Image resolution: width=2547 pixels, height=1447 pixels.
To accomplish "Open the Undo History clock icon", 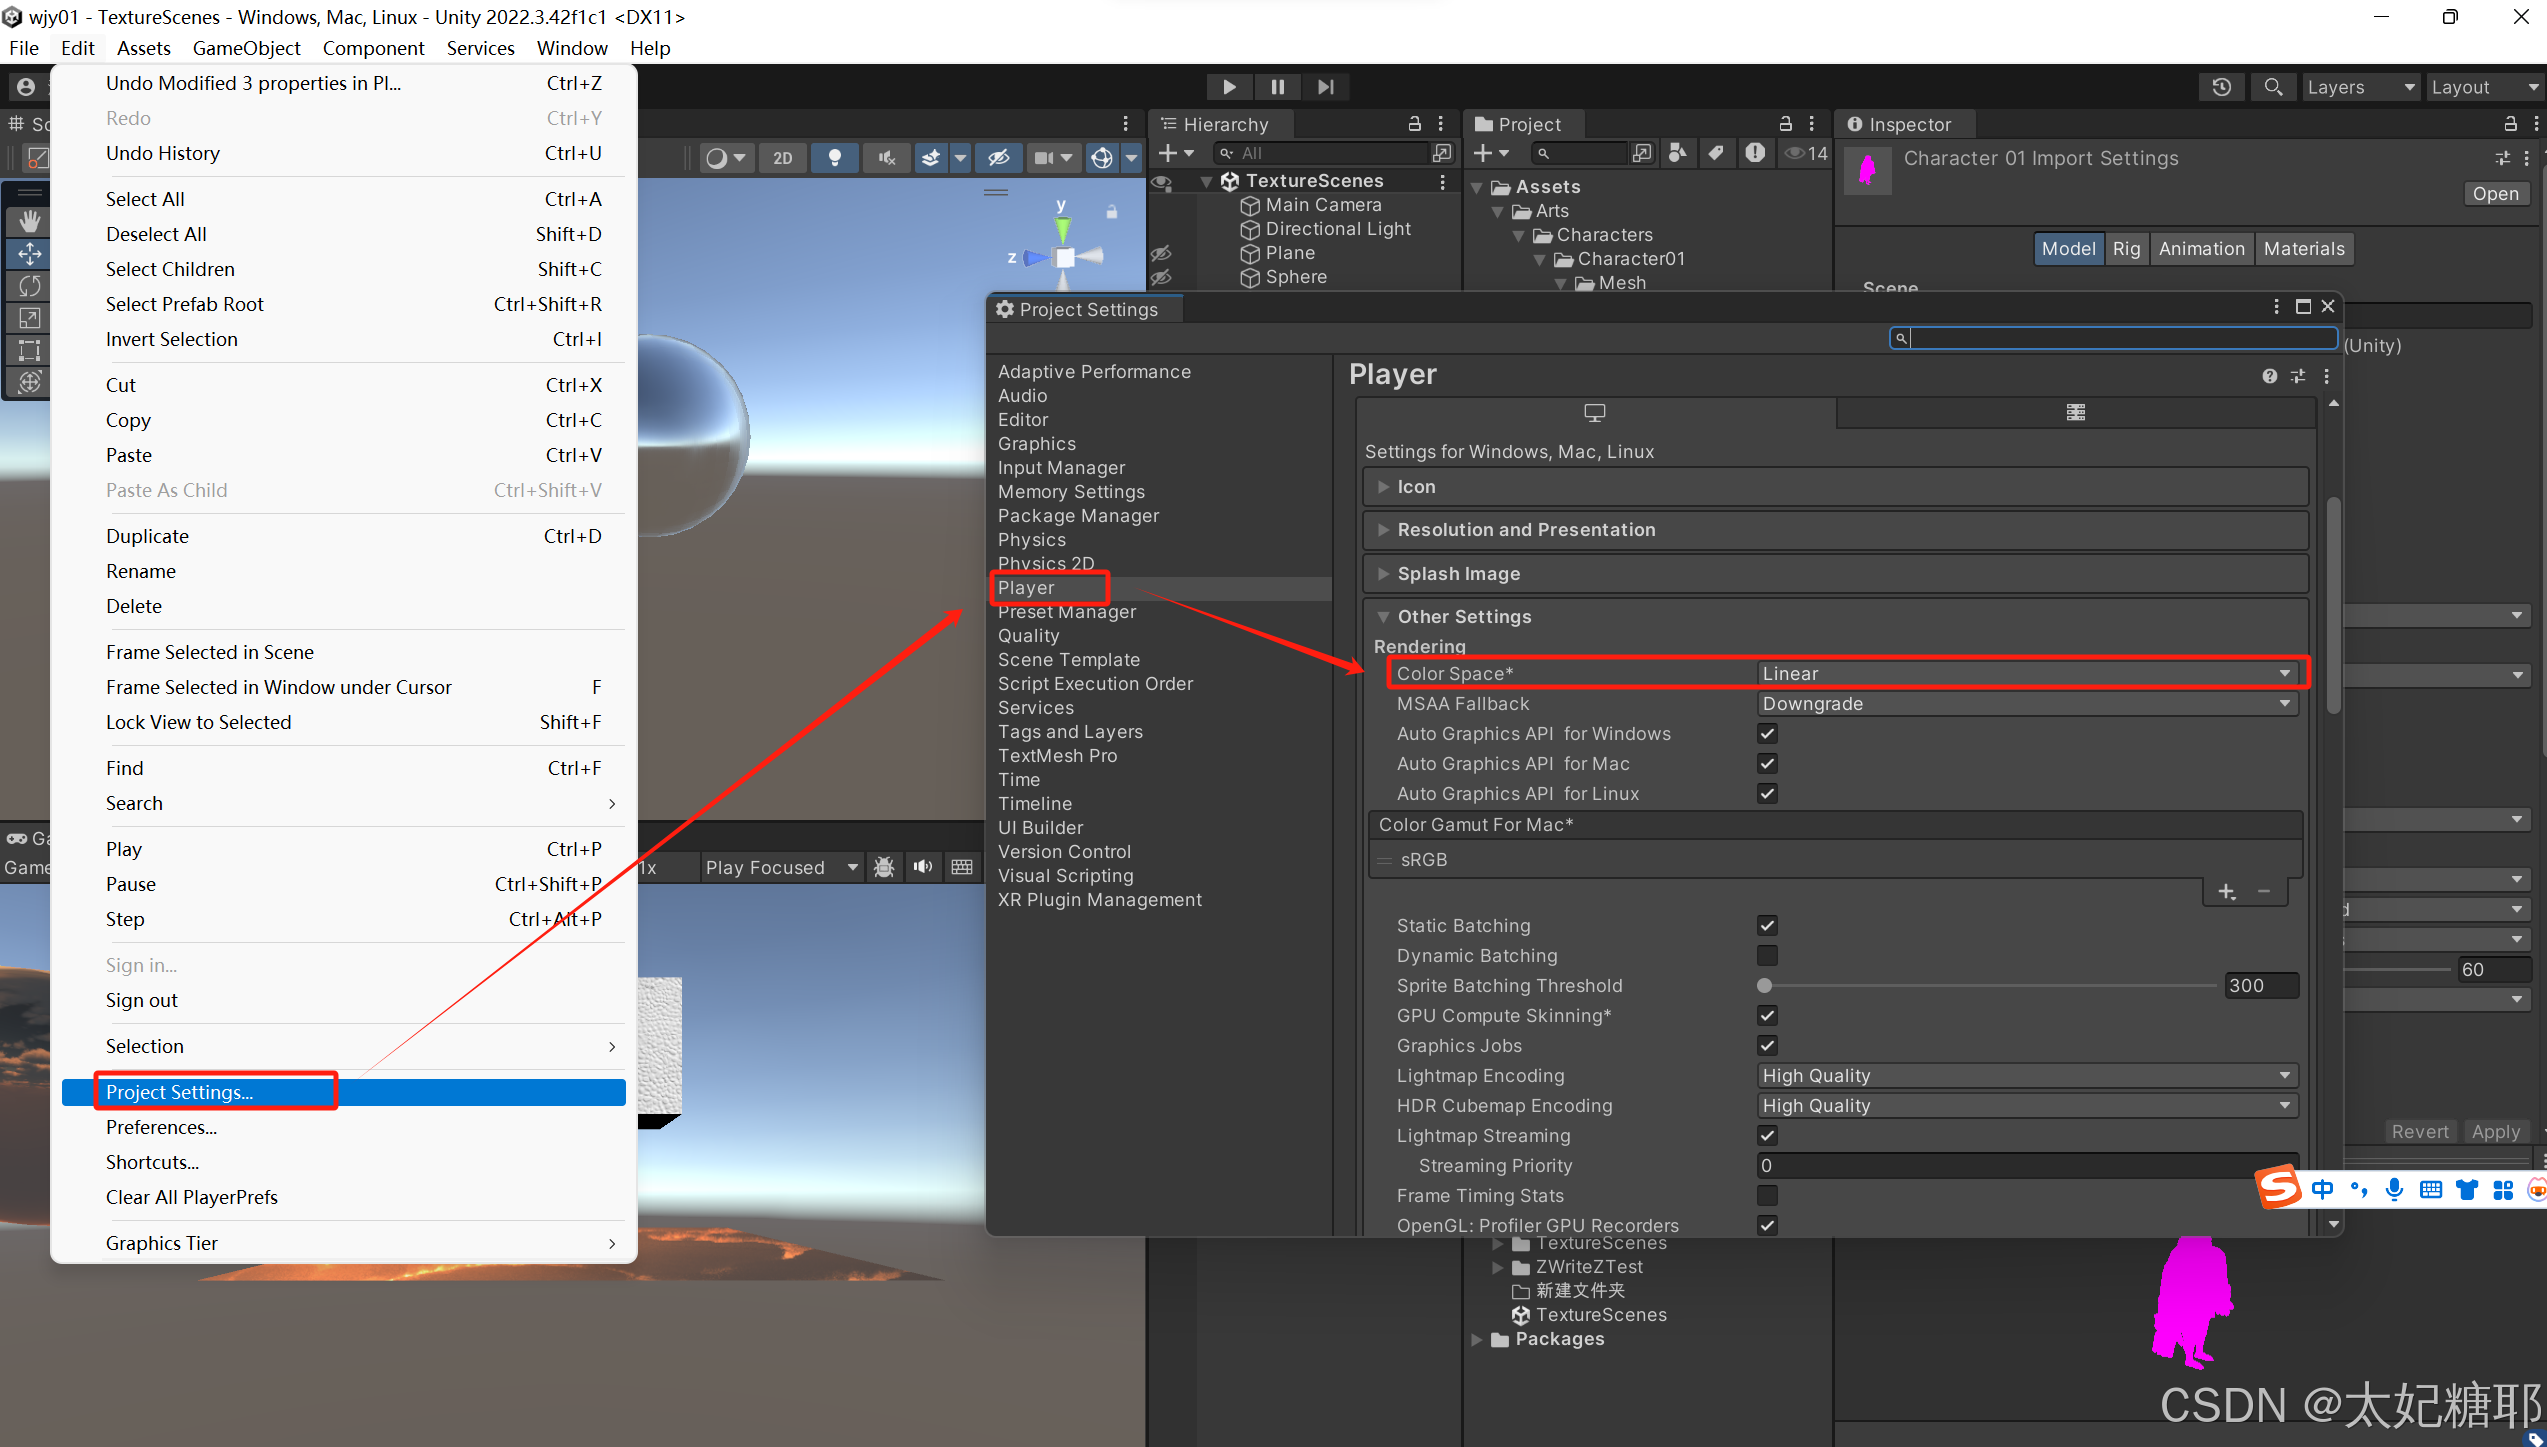I will 2221,87.
